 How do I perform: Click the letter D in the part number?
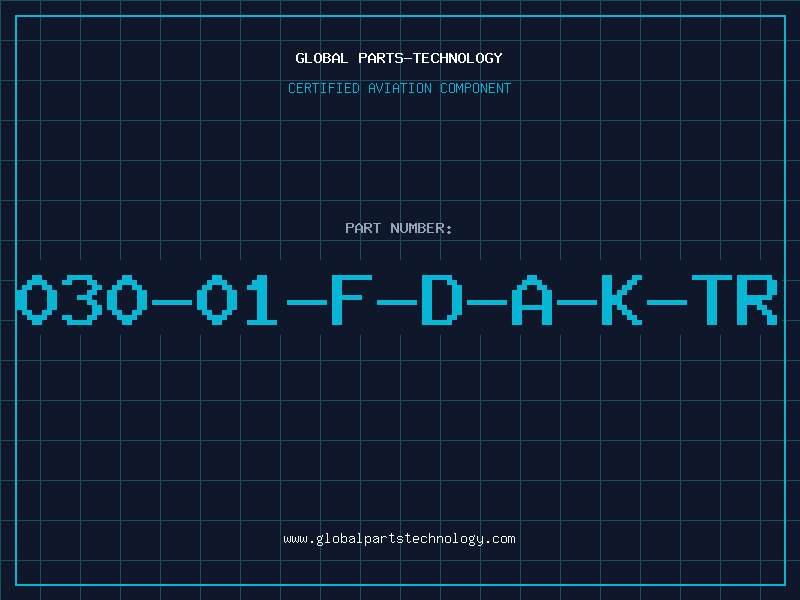click(x=442, y=299)
